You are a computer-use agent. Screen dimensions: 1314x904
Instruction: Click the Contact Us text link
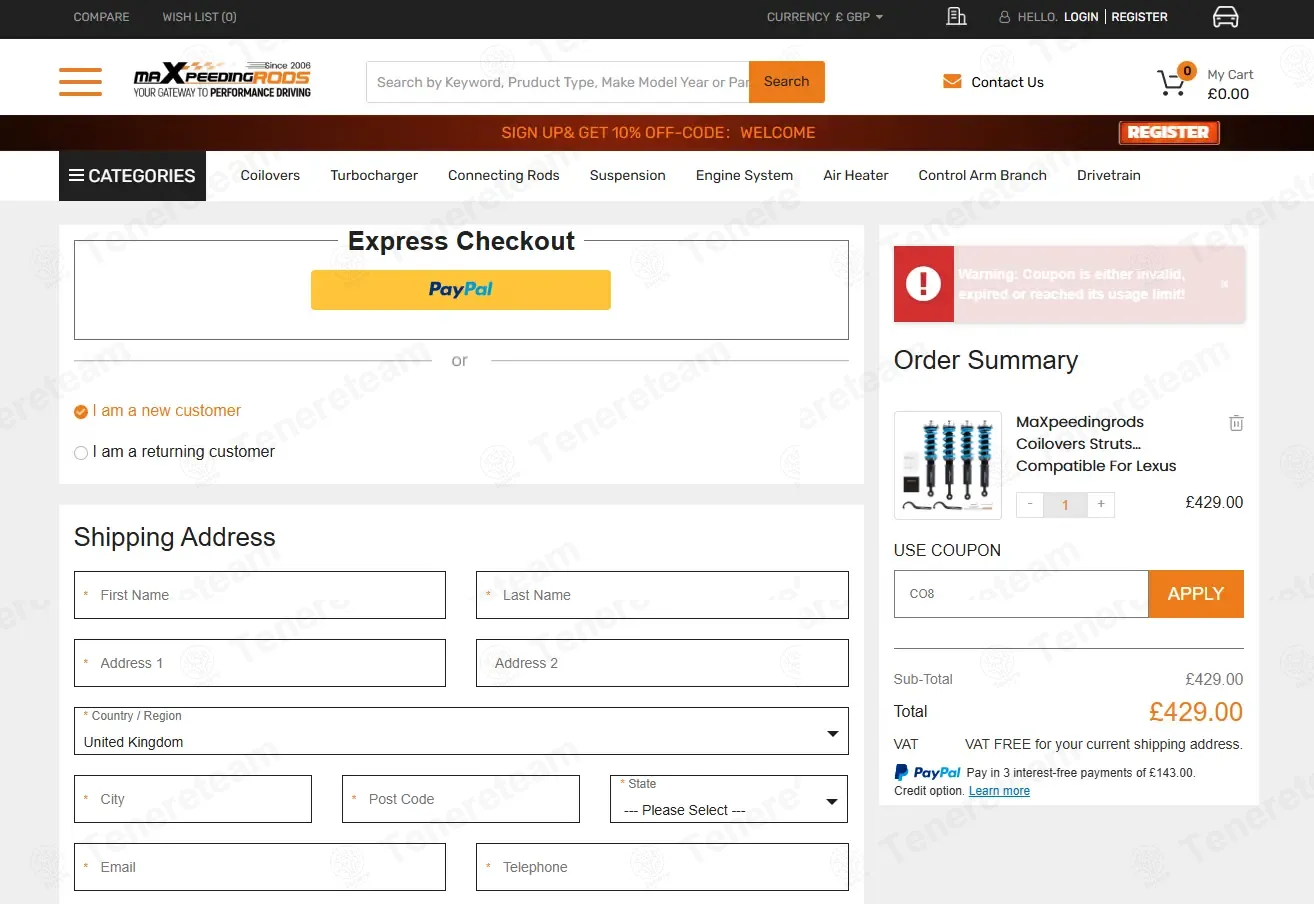coord(1007,82)
